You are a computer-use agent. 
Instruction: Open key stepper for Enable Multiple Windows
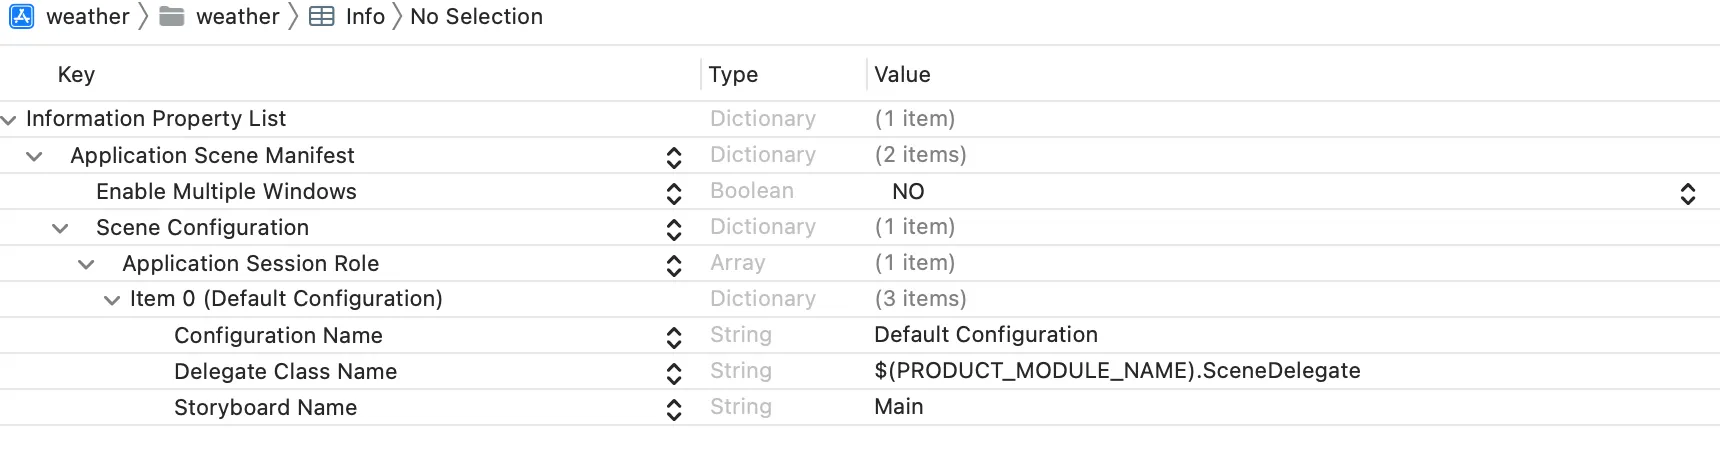(674, 193)
